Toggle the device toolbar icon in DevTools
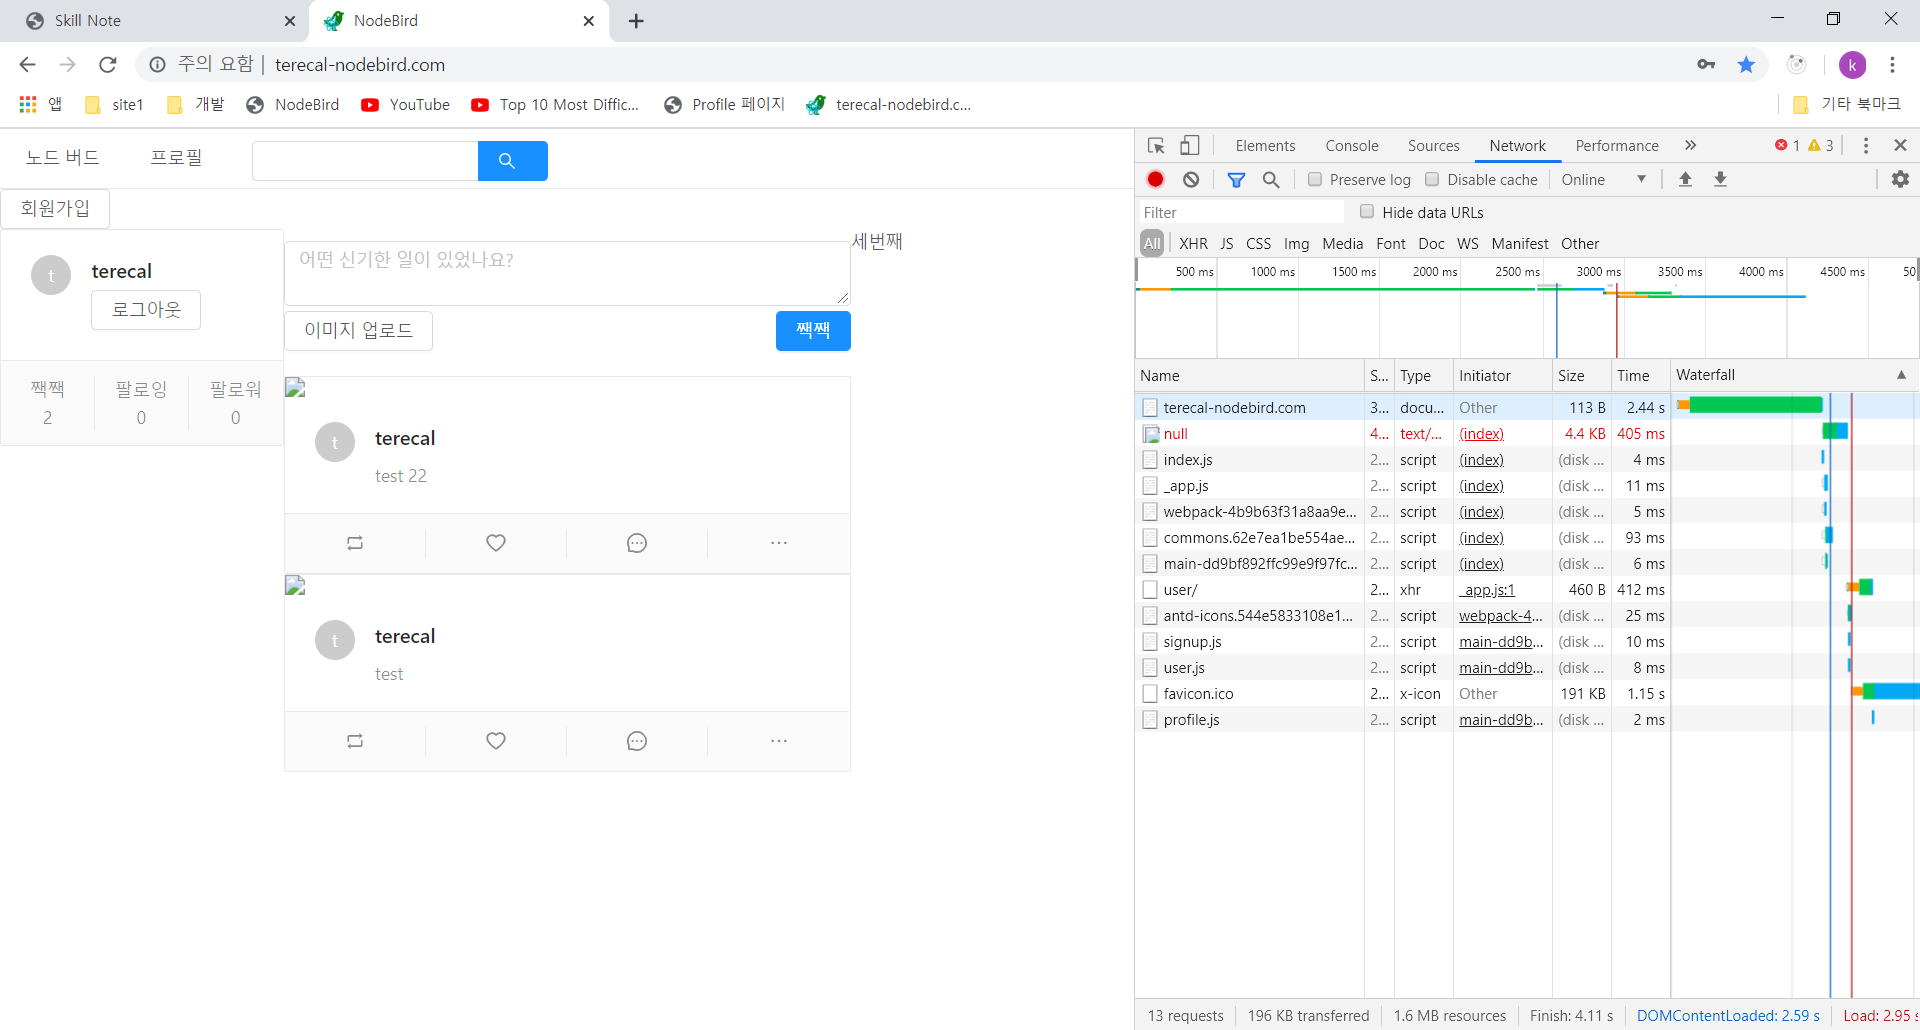Screen dimensions: 1920x1030 click(x=1189, y=146)
